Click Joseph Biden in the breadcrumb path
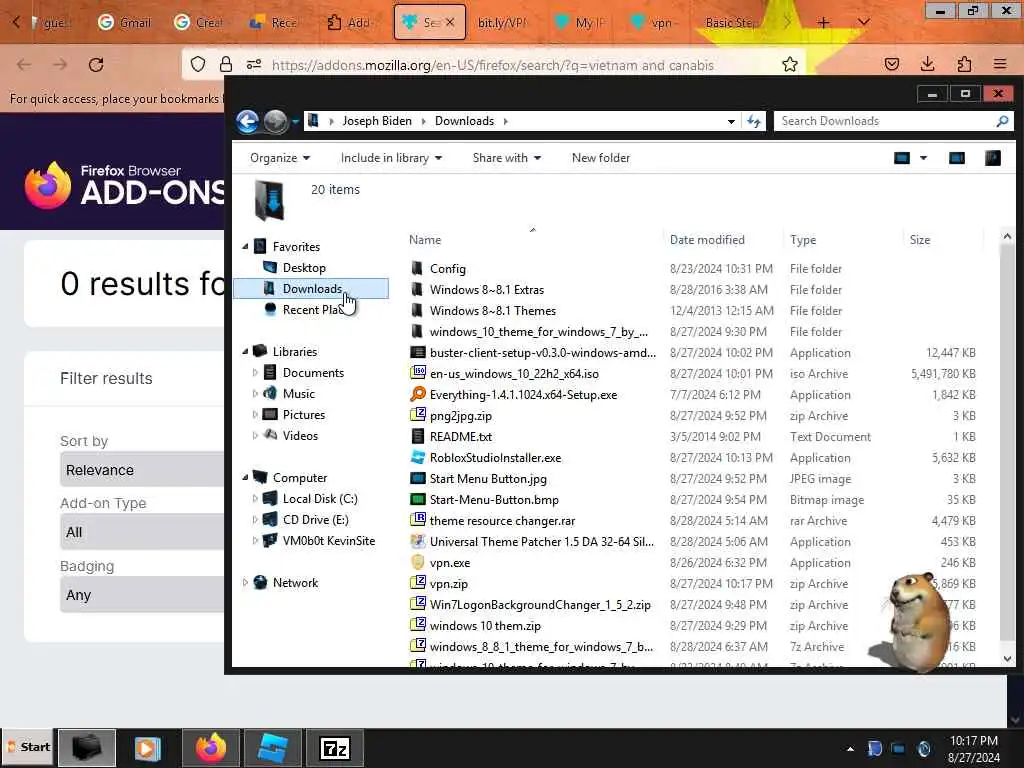This screenshot has height=768, width=1024. click(x=377, y=121)
